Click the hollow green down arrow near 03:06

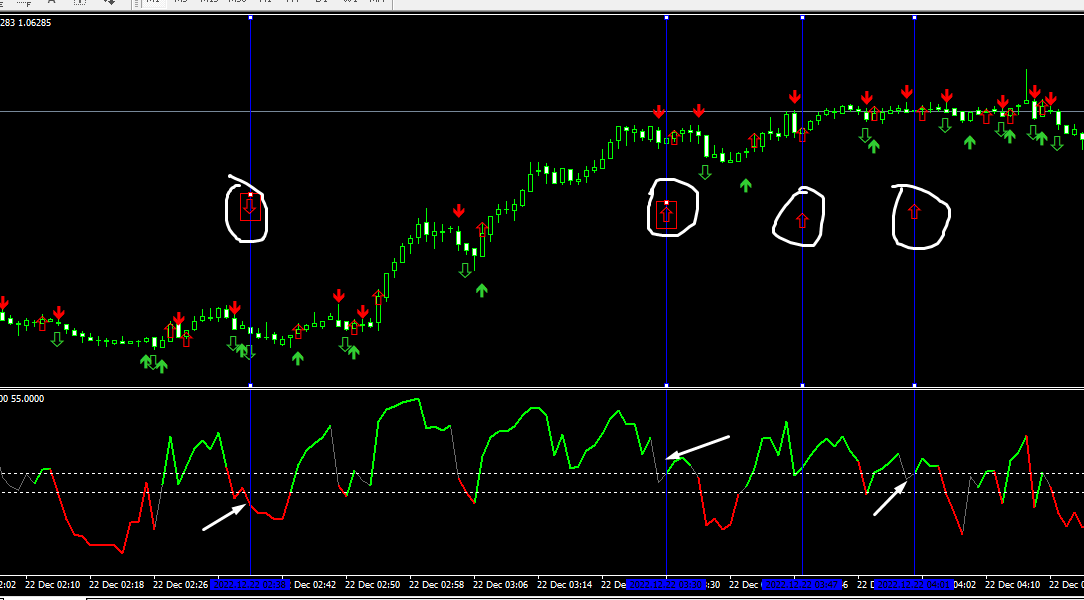[466, 270]
